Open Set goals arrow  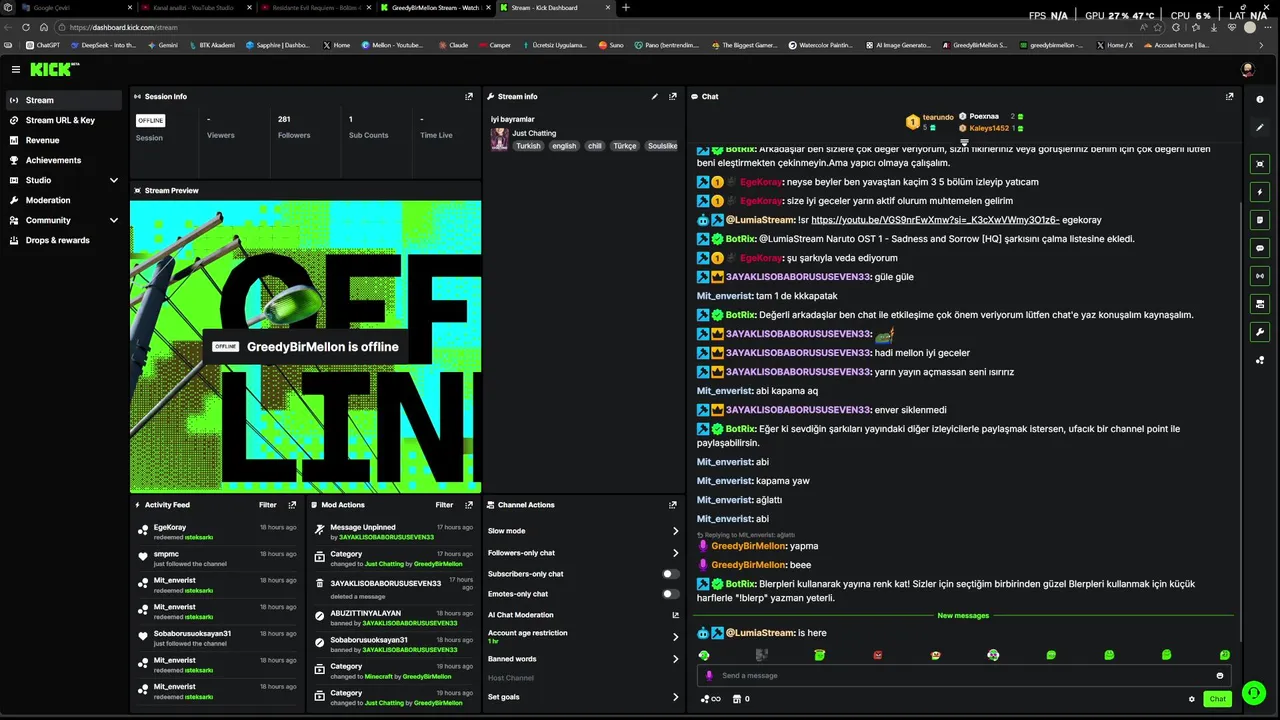[x=675, y=697]
